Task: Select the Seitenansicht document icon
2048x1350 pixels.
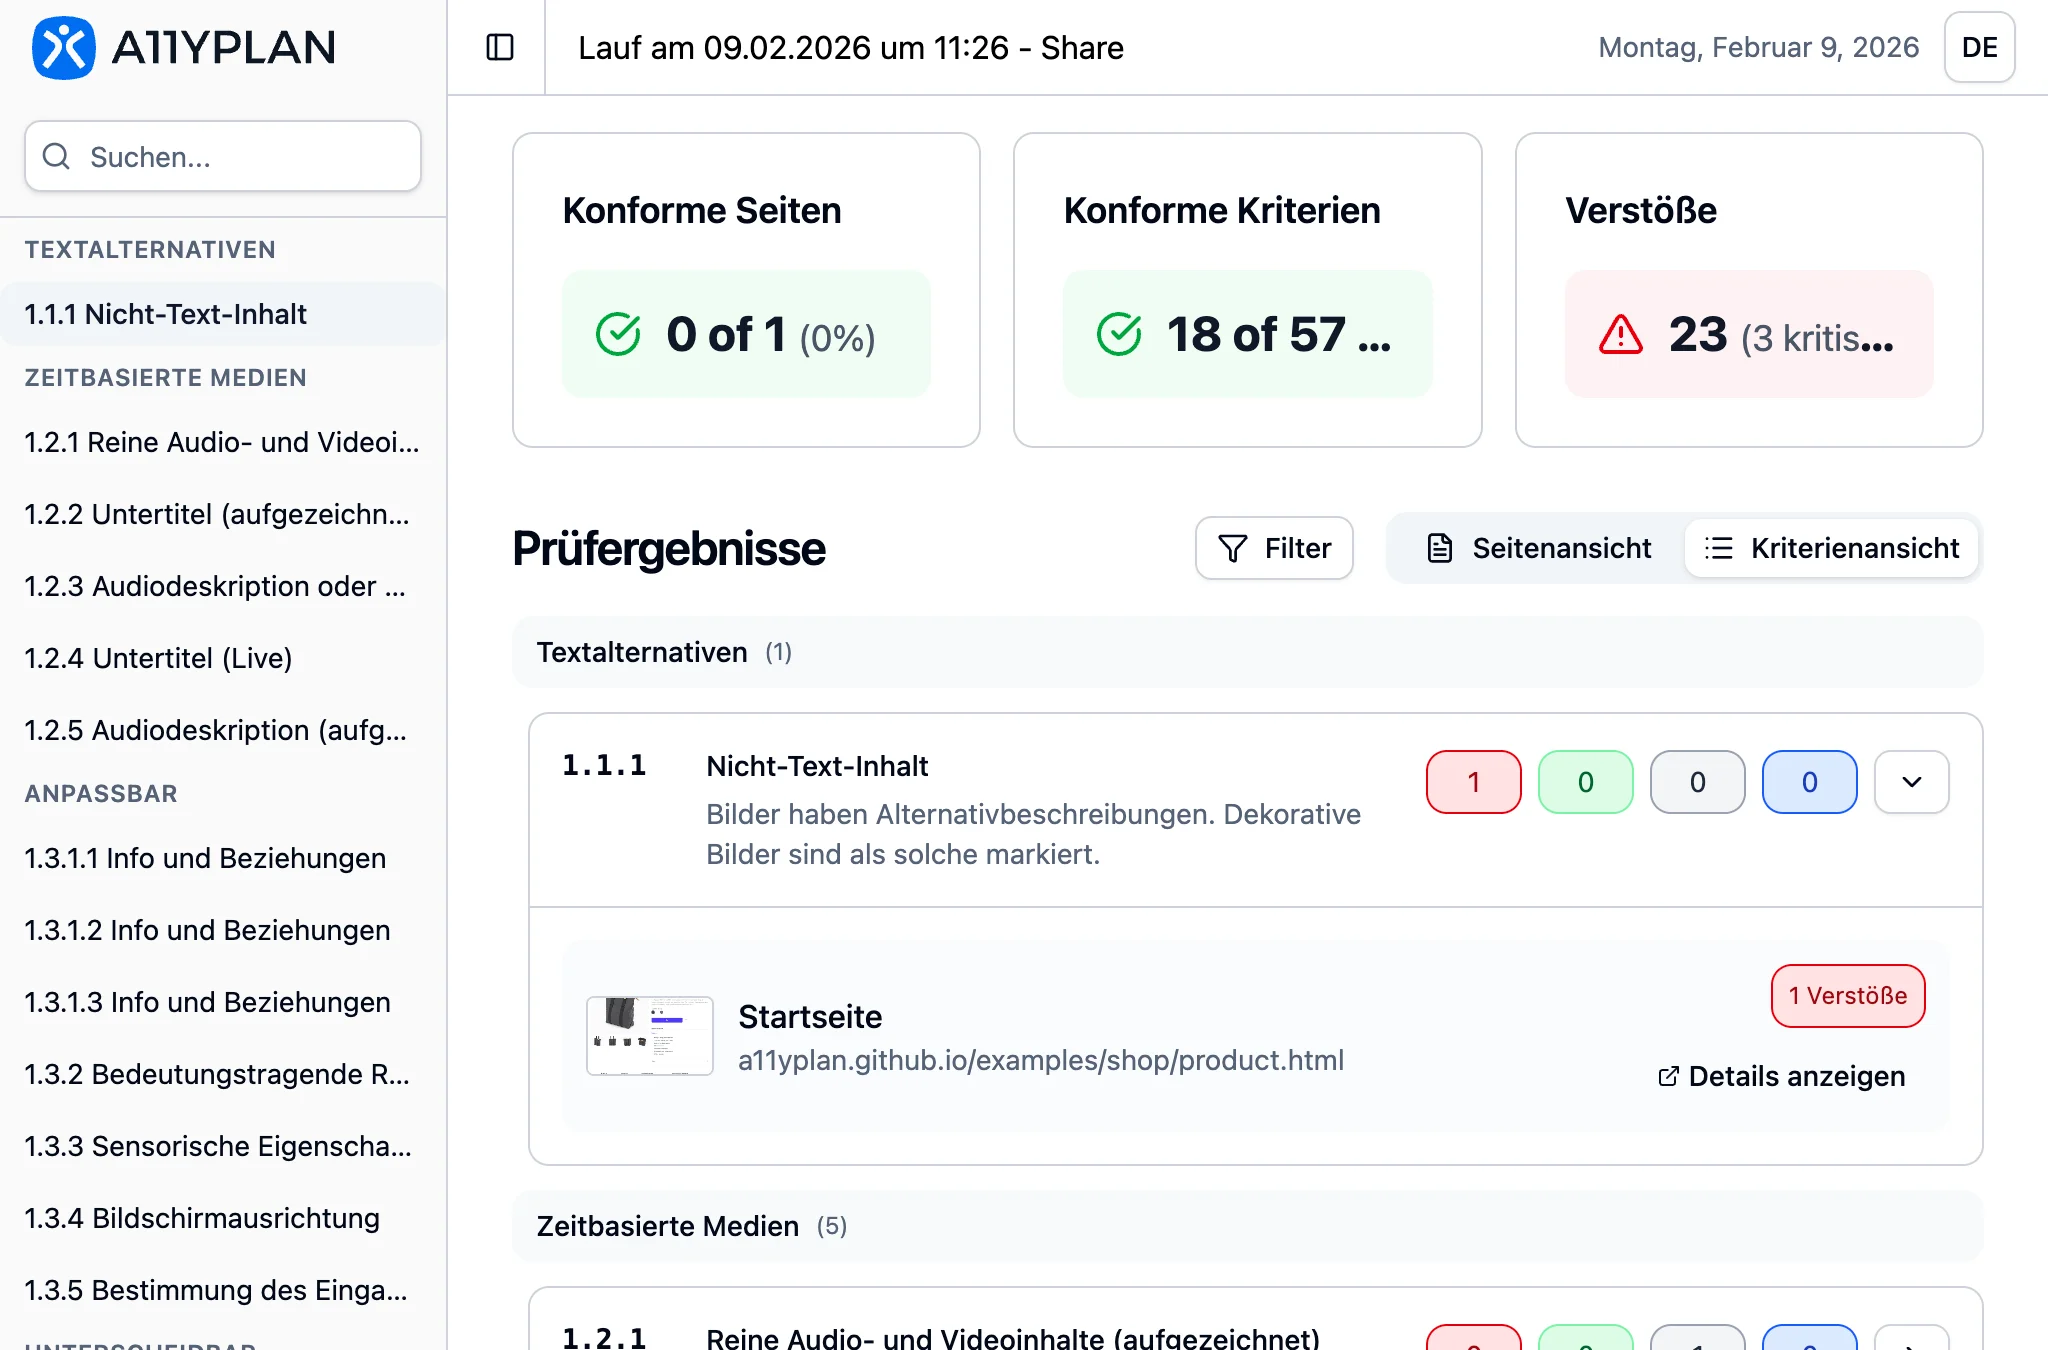Action: pos(1440,548)
